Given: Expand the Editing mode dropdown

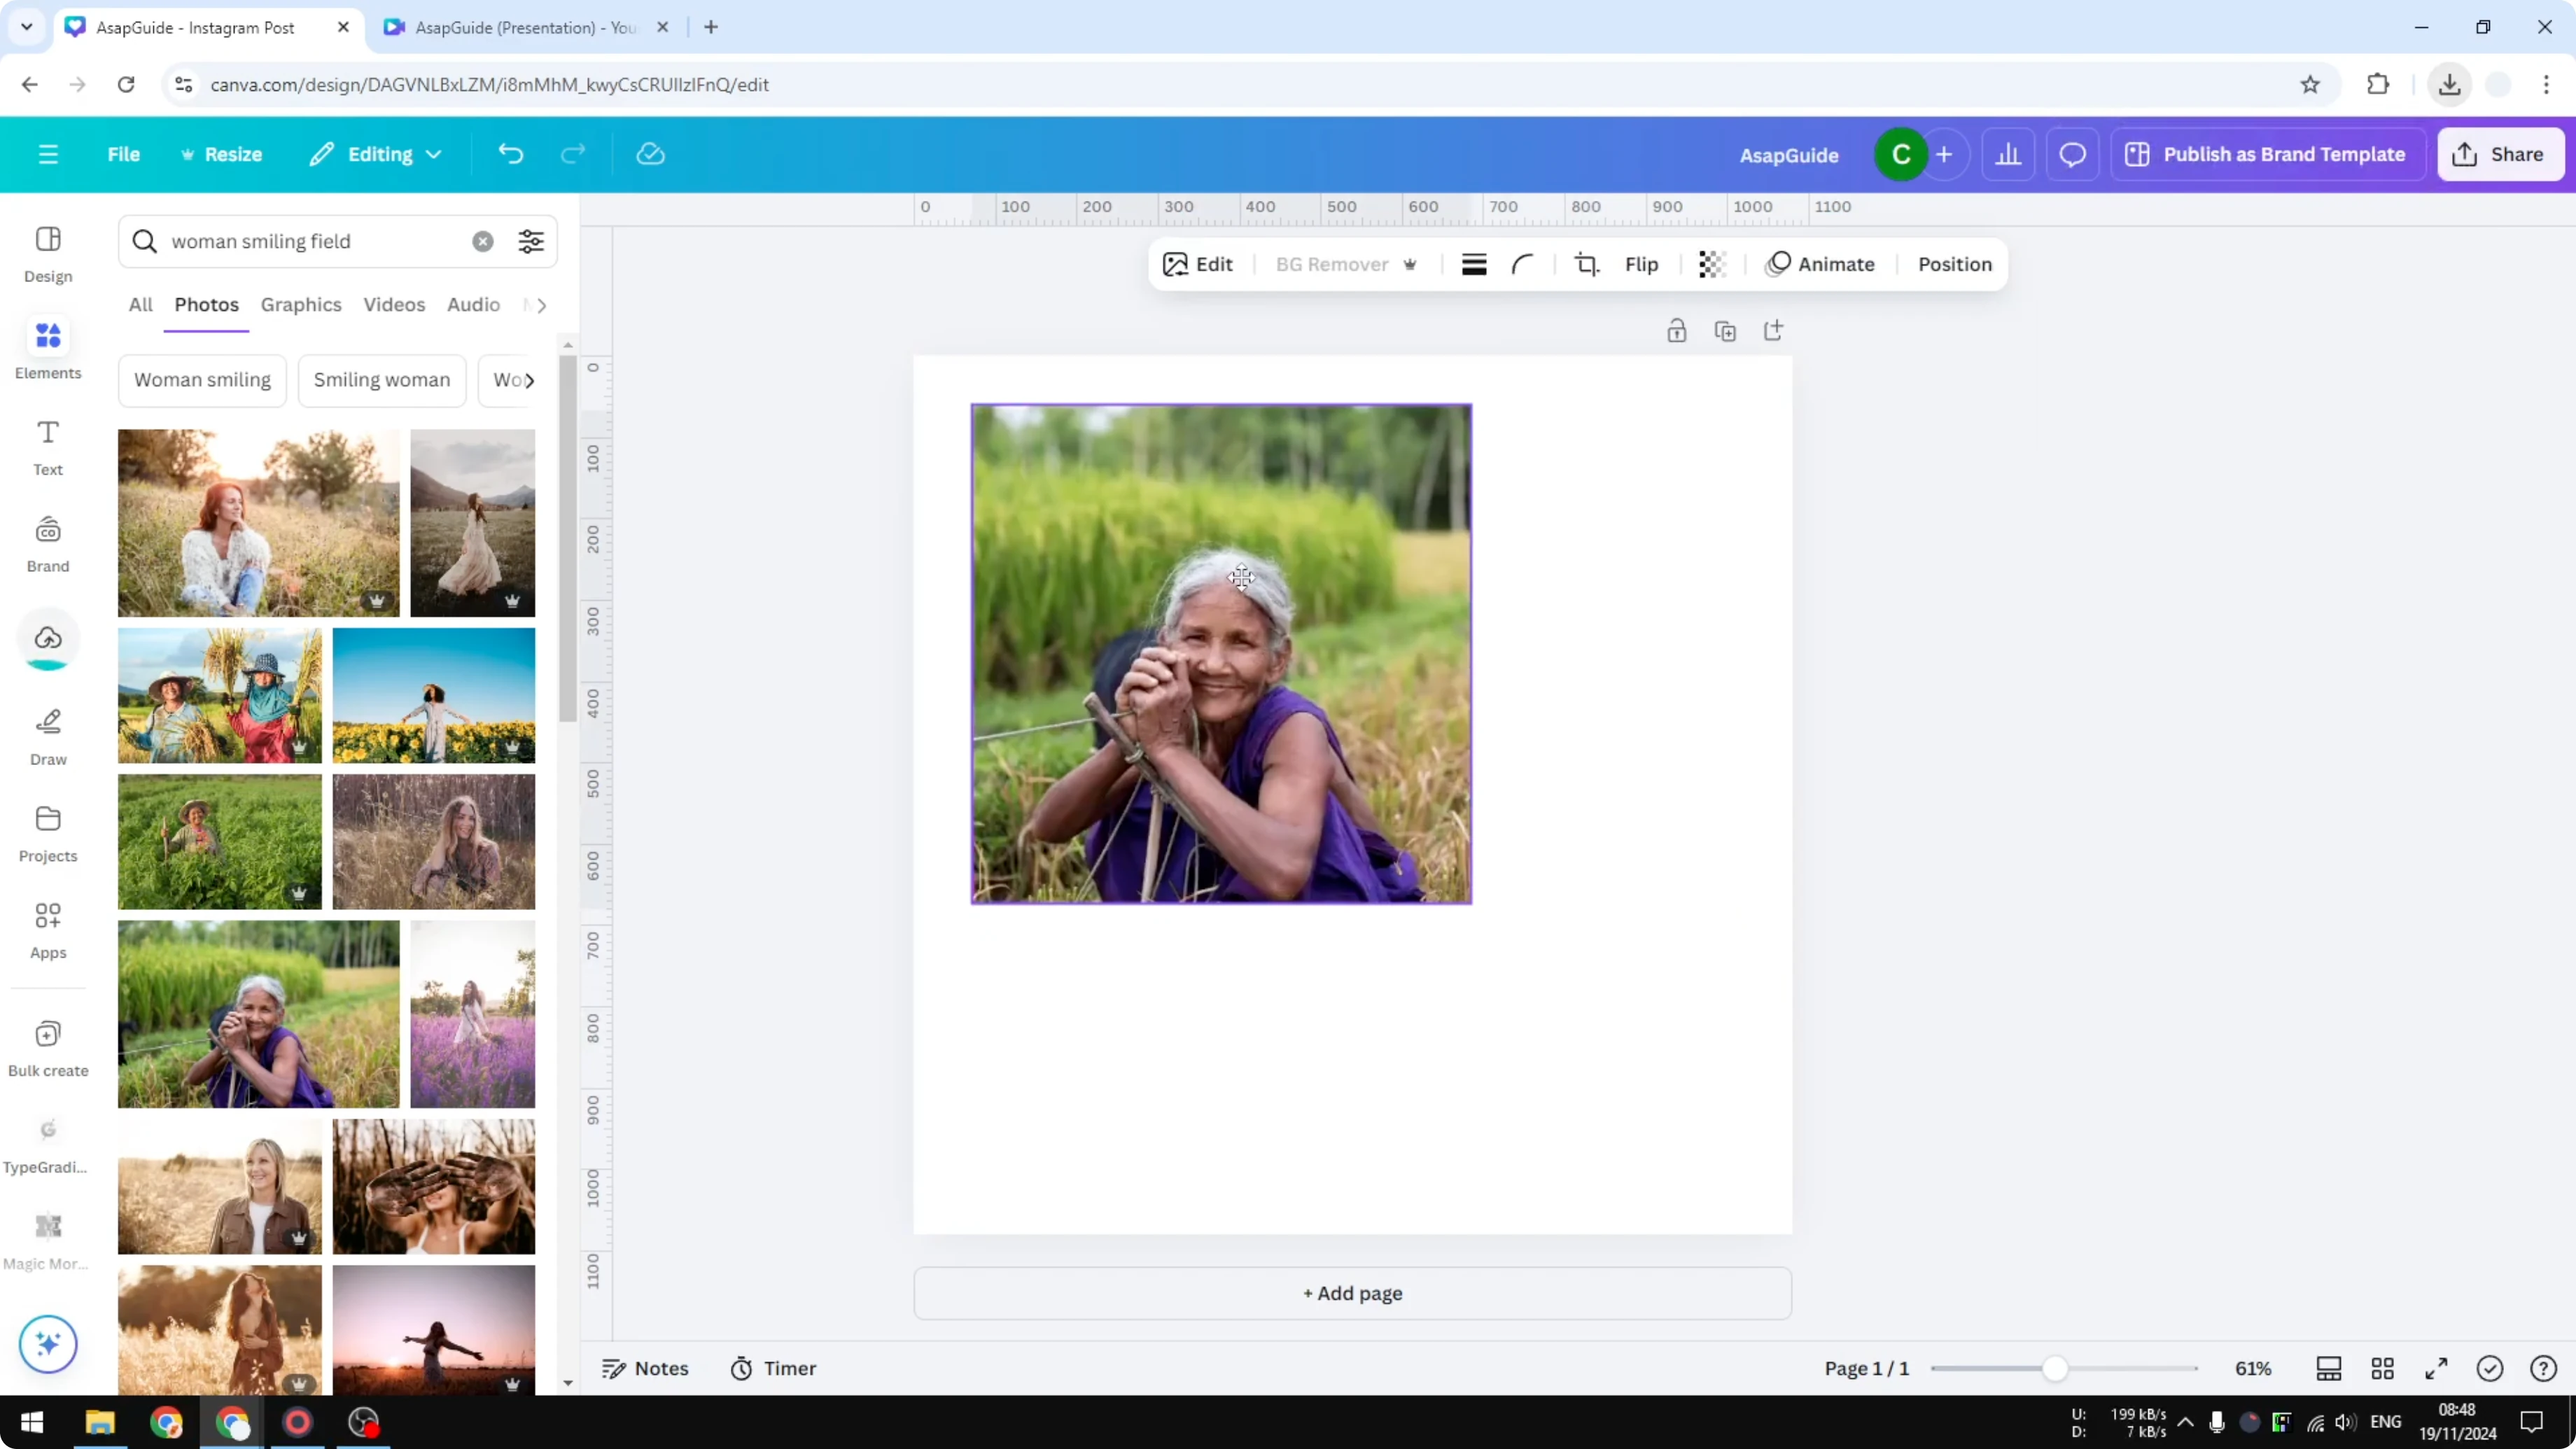Looking at the screenshot, I should (375, 154).
